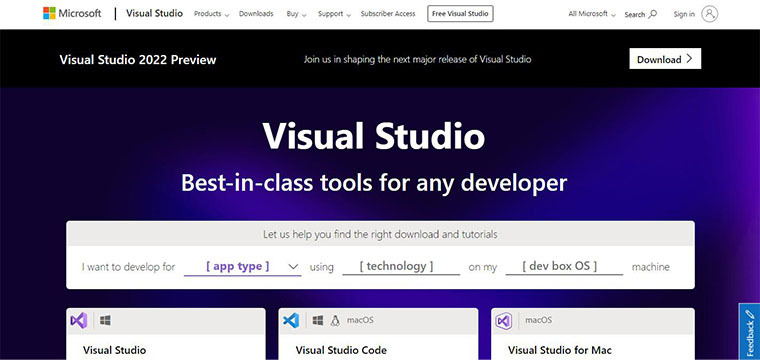Viewport: 760px width, 360px height.
Task: Click the chevron next to app type
Action: [x=293, y=266]
